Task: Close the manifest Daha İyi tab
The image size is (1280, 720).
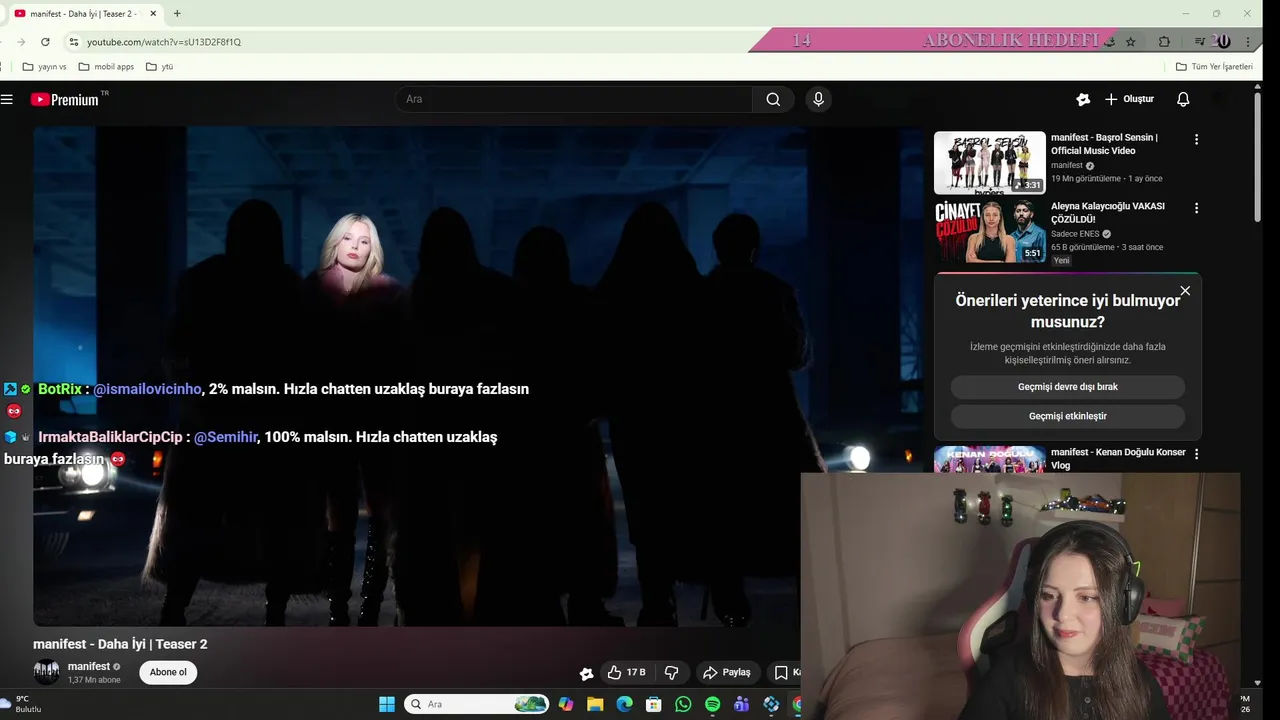Action: [x=153, y=14]
